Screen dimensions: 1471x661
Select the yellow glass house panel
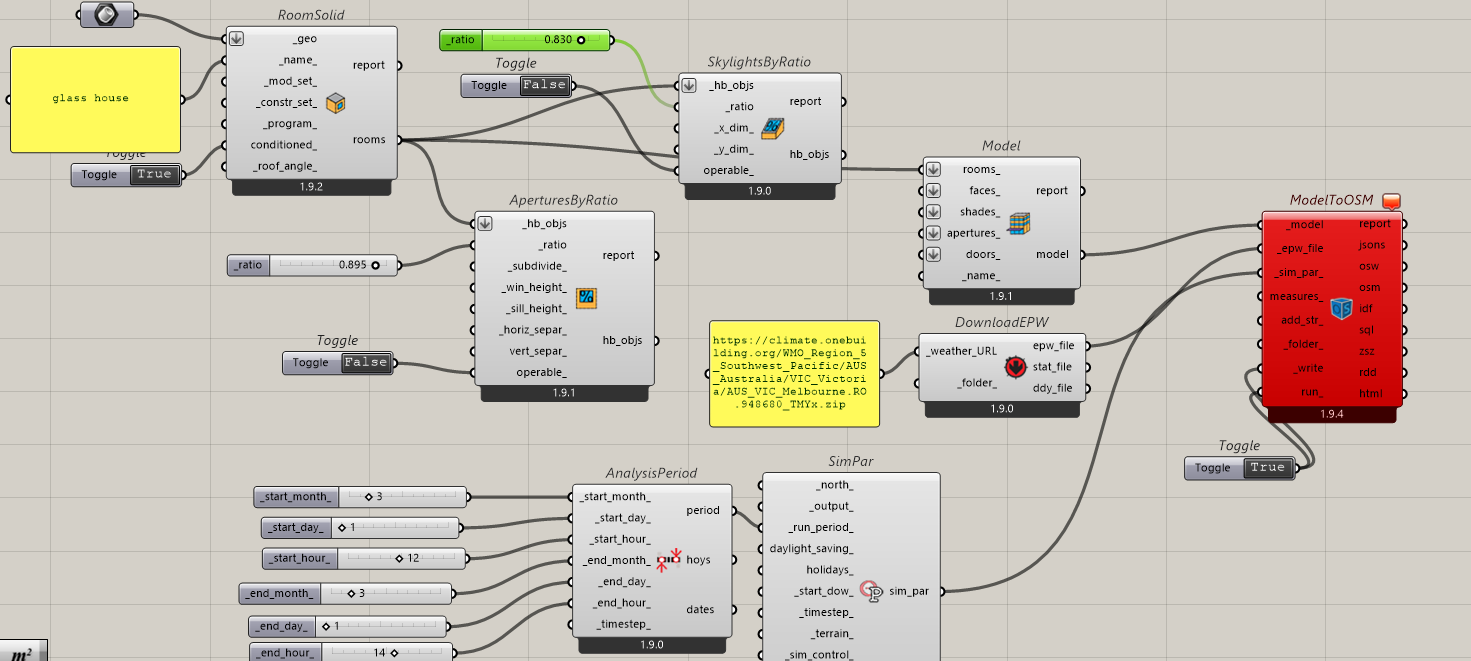(x=95, y=99)
